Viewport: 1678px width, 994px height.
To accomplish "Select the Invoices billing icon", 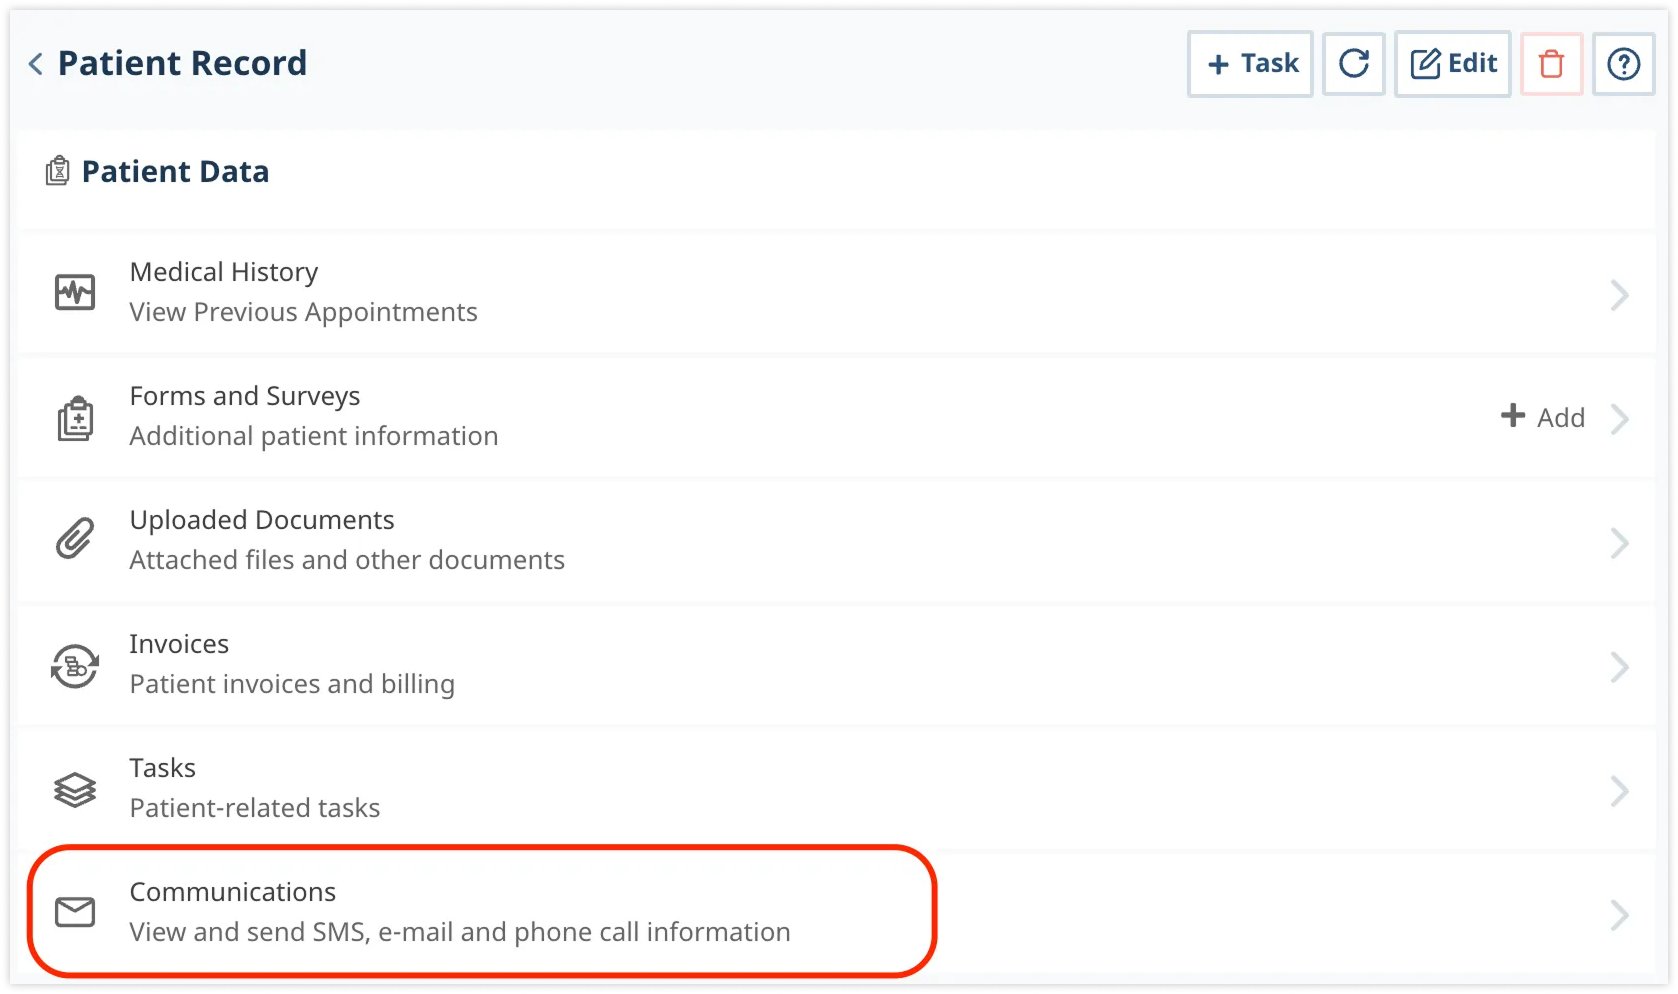I will tap(74, 664).
